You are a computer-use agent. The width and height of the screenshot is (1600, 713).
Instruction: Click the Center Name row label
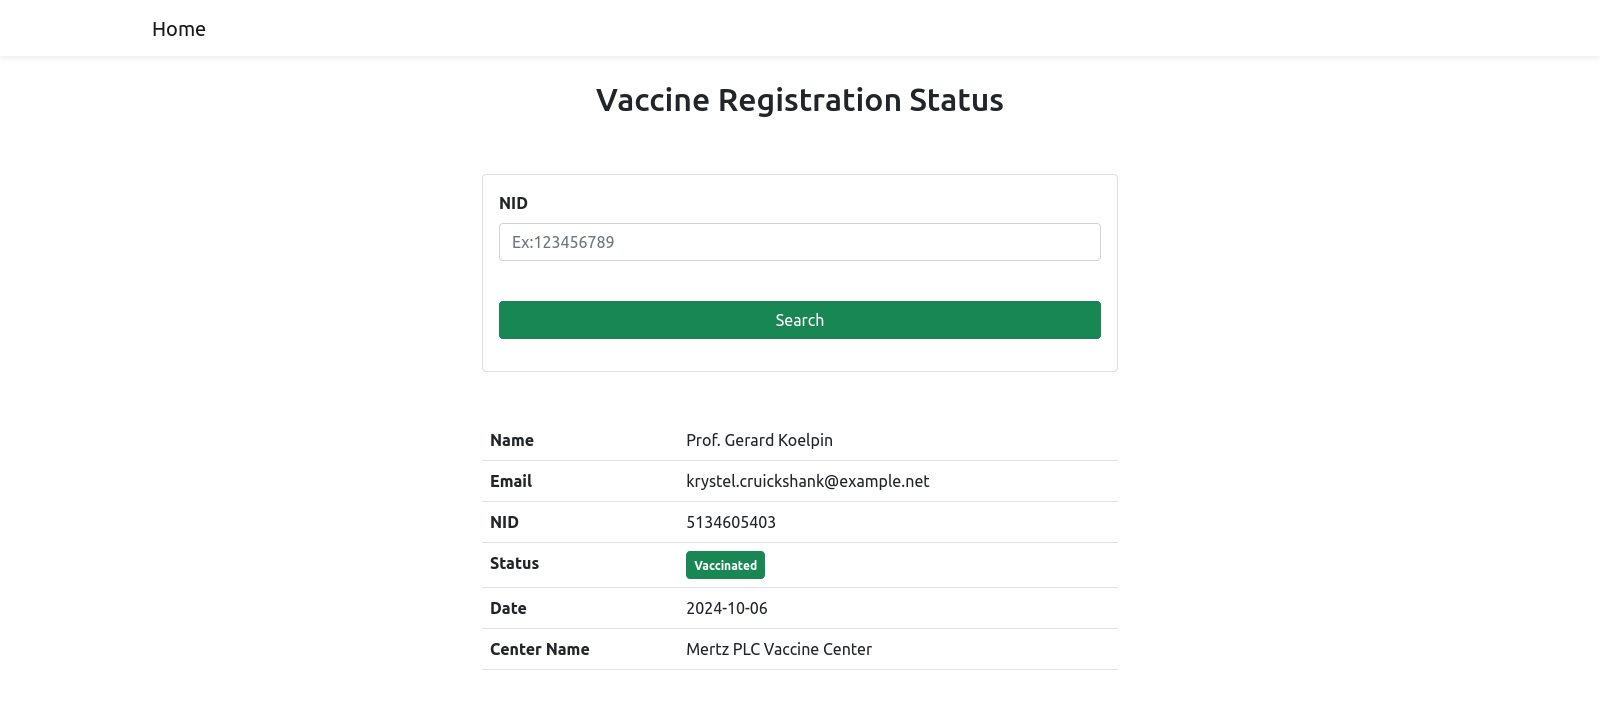[x=539, y=649]
